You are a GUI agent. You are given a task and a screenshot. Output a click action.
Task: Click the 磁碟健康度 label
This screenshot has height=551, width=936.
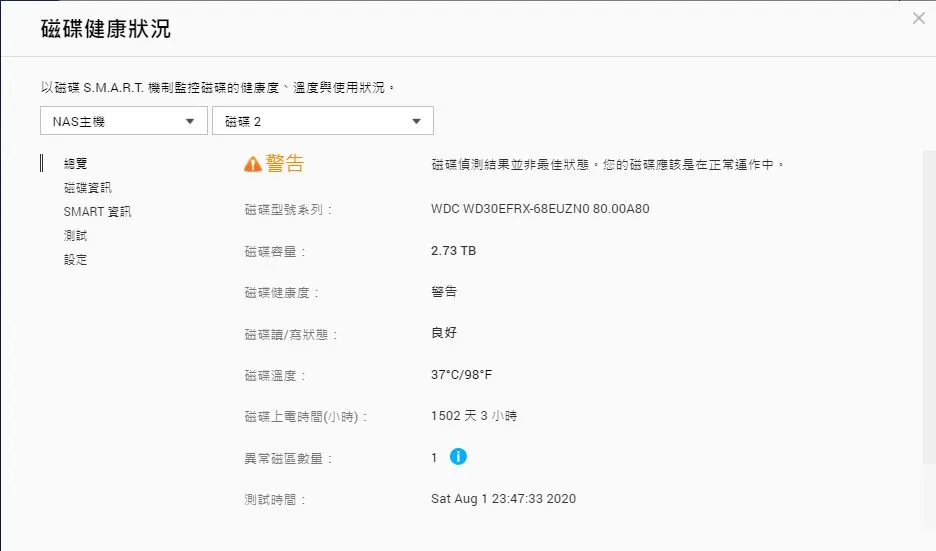coord(282,293)
